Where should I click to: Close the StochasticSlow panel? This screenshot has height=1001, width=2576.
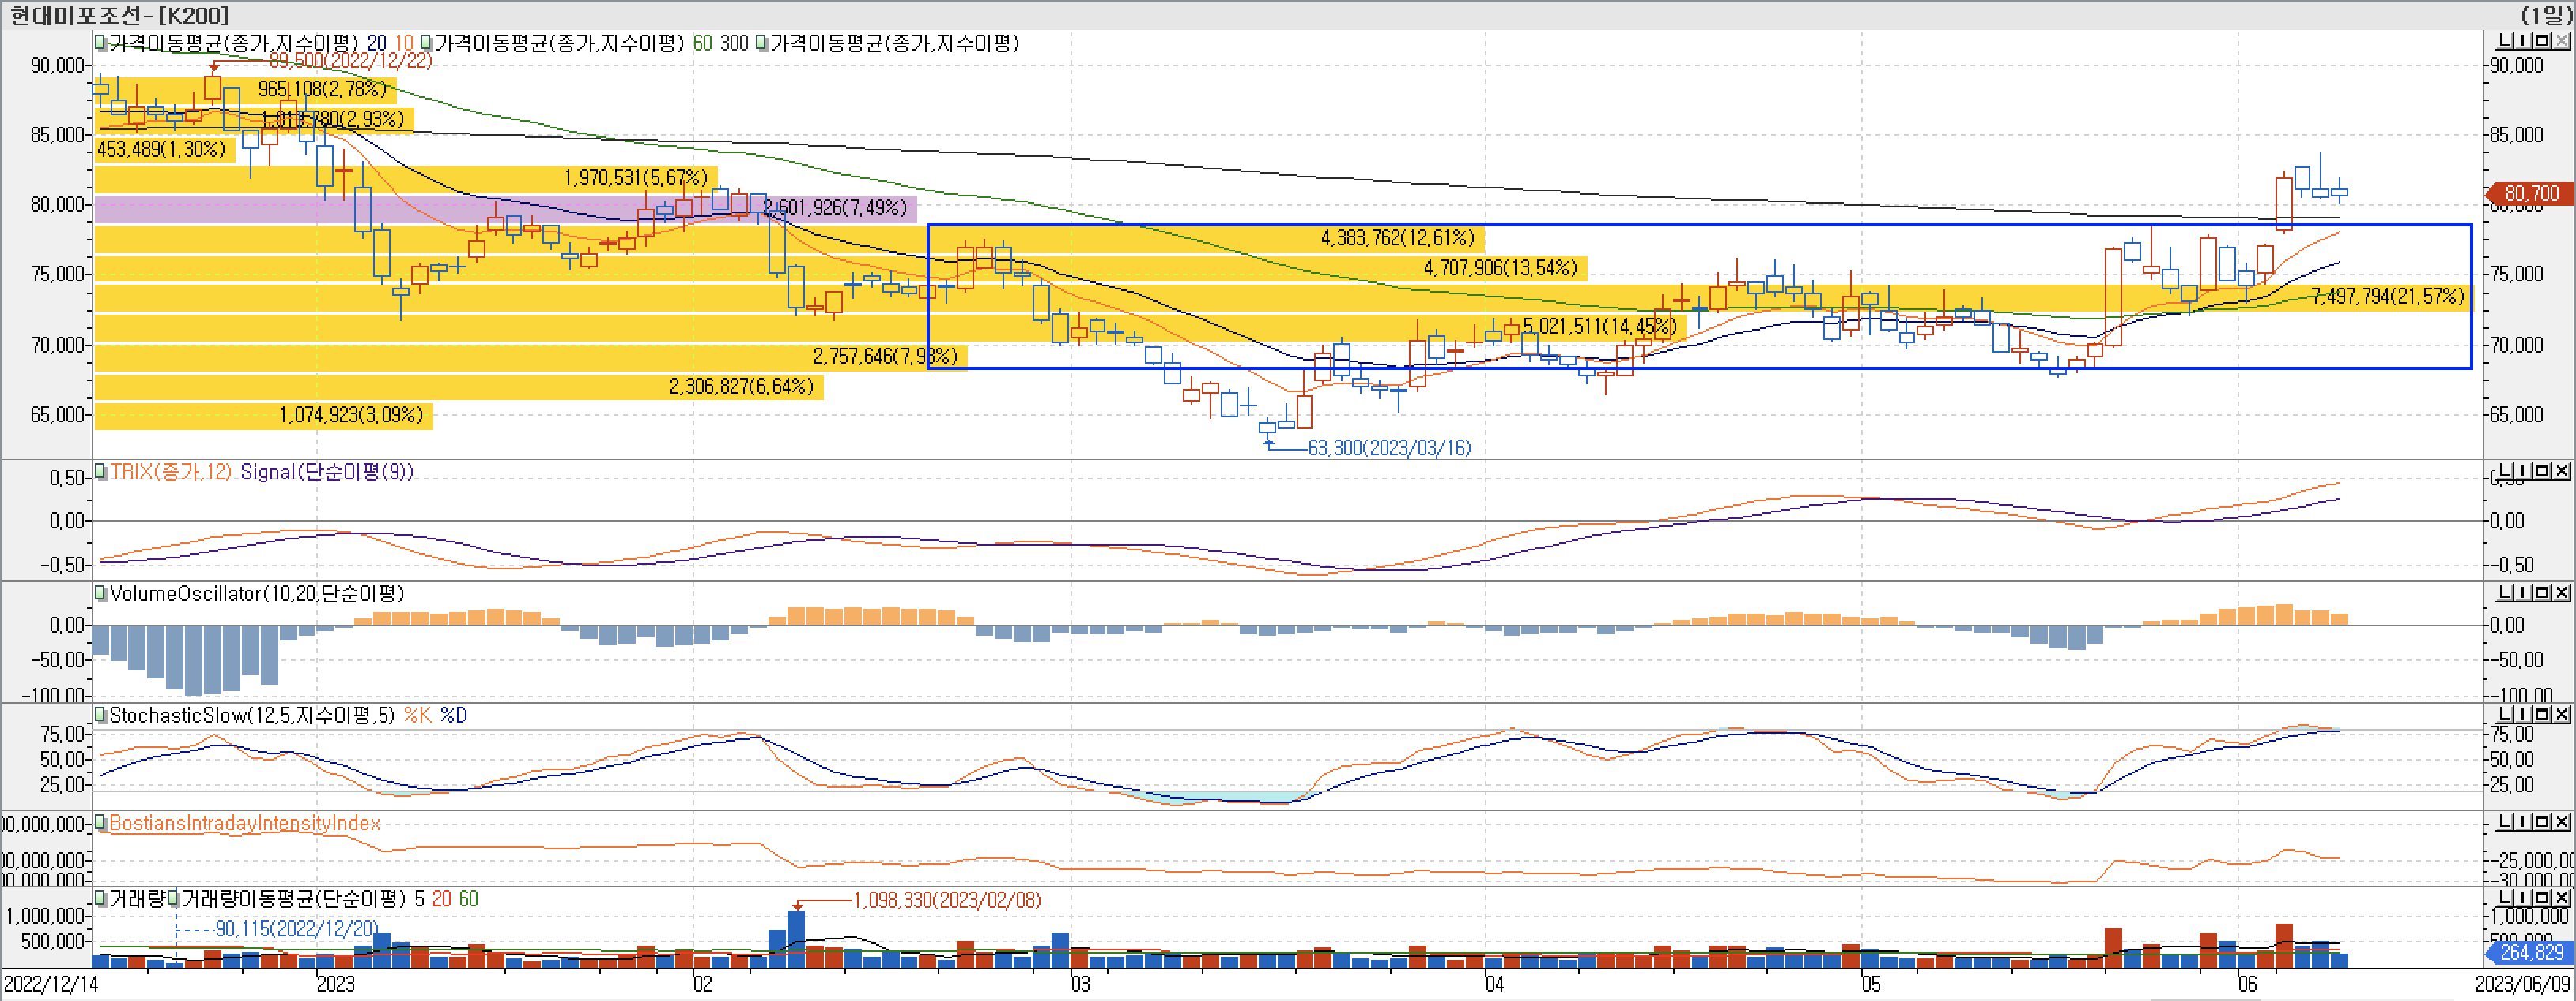(2562, 714)
